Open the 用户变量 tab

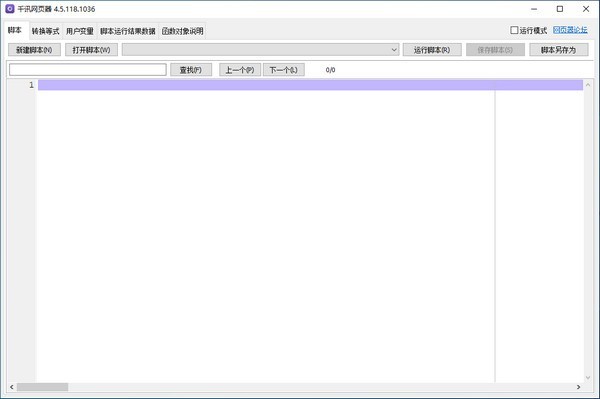tap(80, 31)
